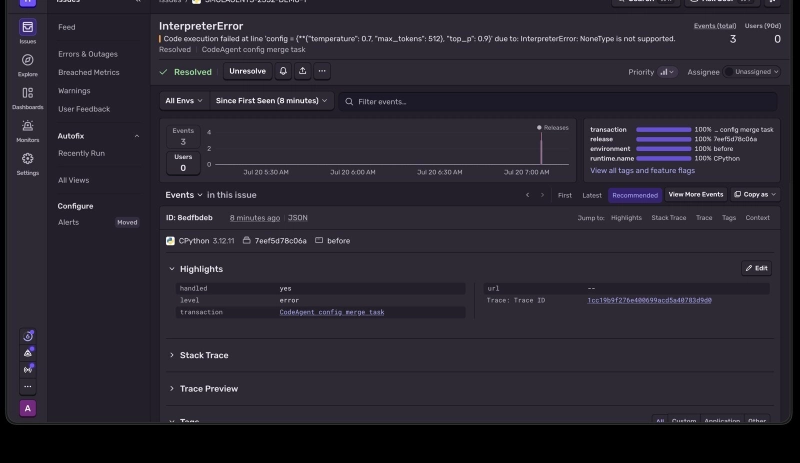Open the Trace ID link
800x463 pixels.
tap(649, 300)
